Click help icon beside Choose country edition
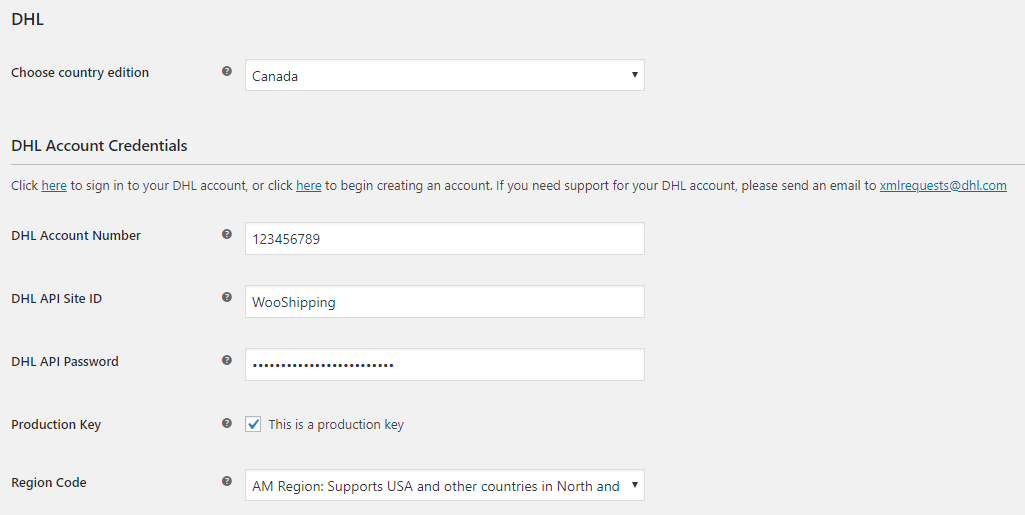1025x515 pixels. [227, 72]
